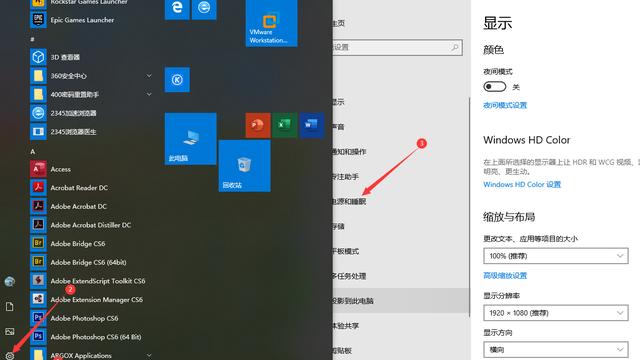Open advanced scaling settings link
The image size is (640, 360).
(x=505, y=276)
